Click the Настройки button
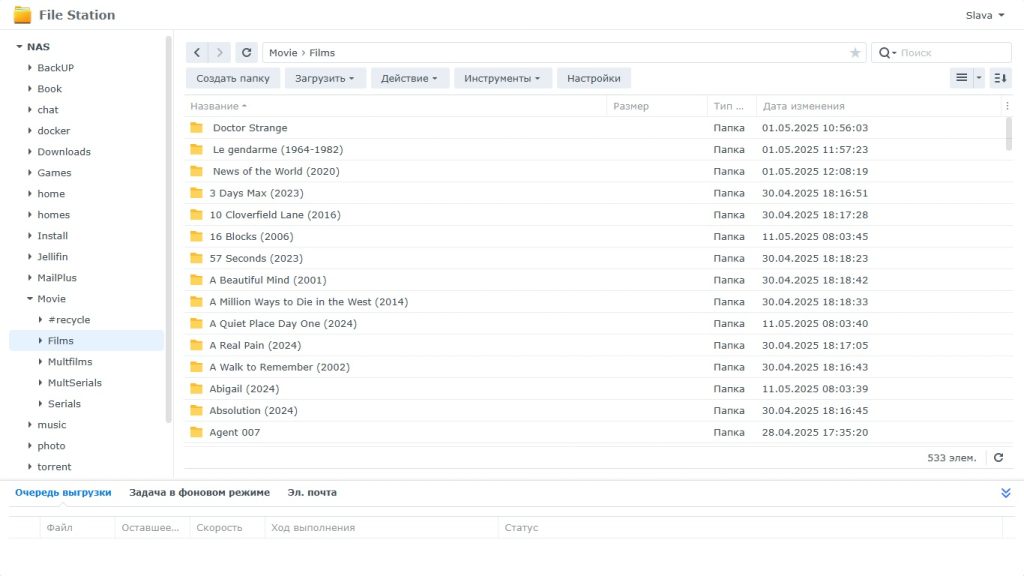The height and width of the screenshot is (576, 1024). click(594, 78)
